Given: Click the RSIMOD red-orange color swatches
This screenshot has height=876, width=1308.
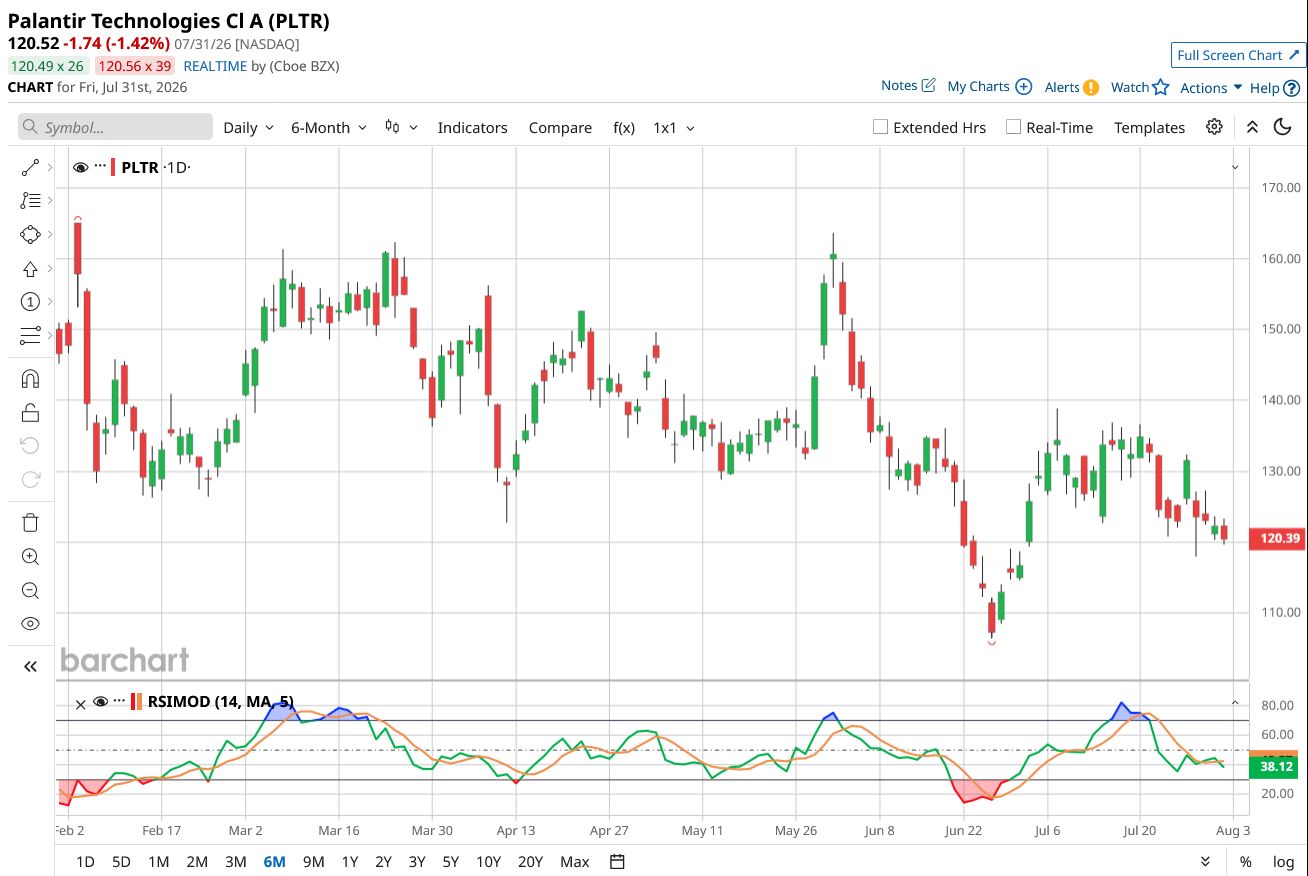Looking at the screenshot, I should (x=137, y=701).
